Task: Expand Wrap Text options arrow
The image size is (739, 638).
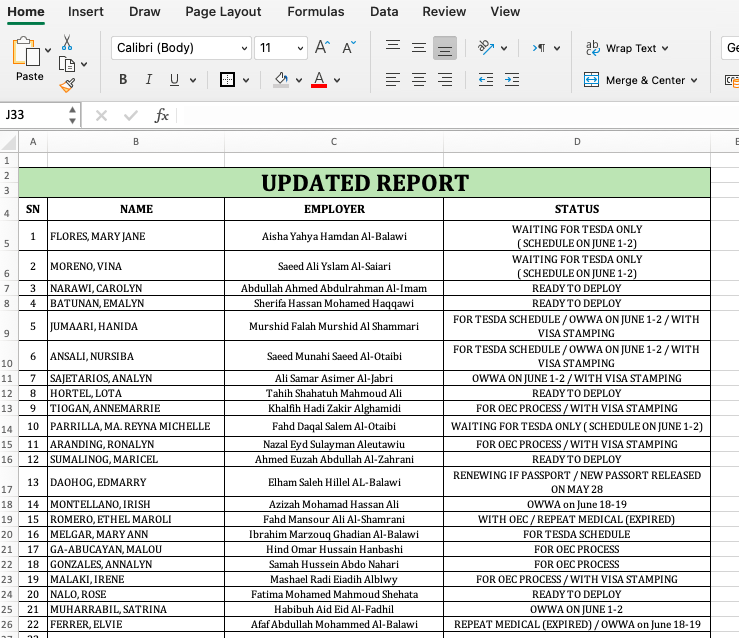Action: pos(665,48)
